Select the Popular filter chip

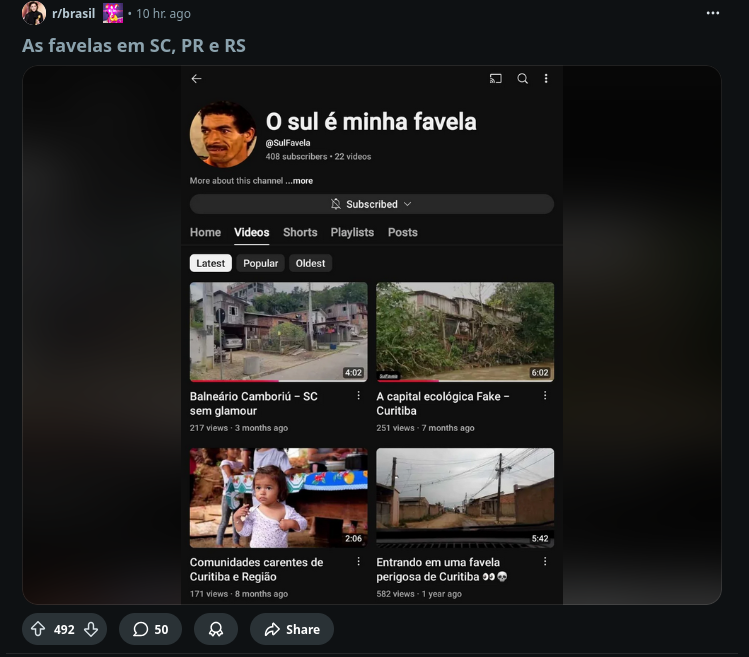tap(260, 263)
